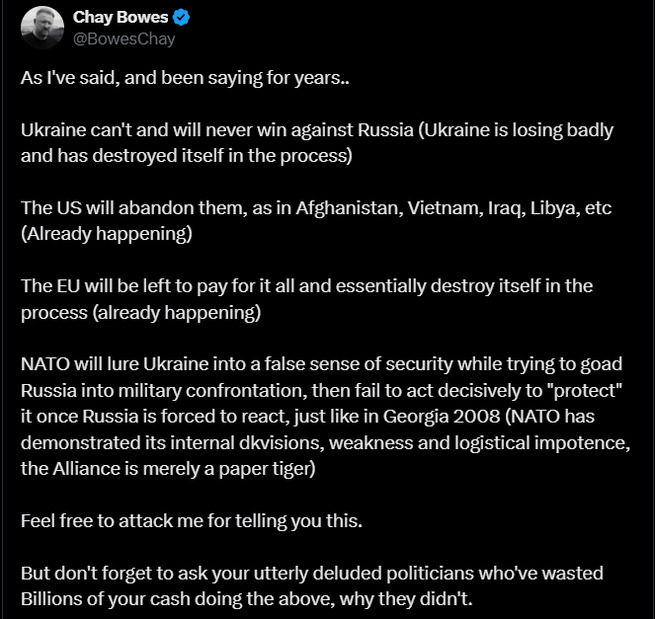Open the Chay Bowes display name
This screenshot has height=619, width=655.
(121, 17)
